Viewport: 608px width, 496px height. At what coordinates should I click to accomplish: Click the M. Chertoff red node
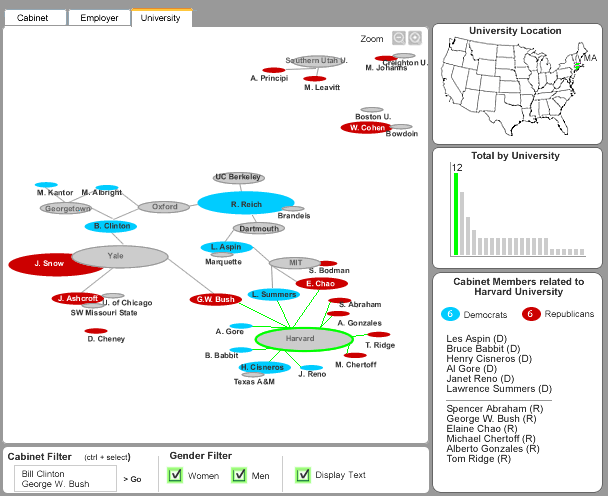355,355
